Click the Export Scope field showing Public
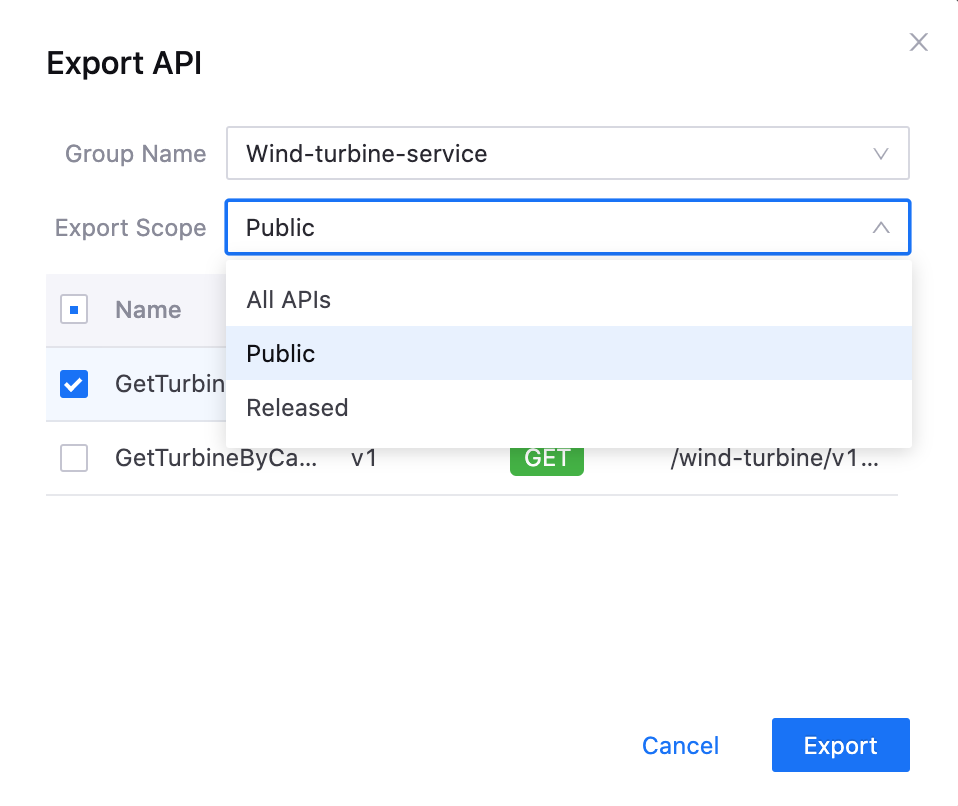The width and height of the screenshot is (958, 806). click(x=550, y=228)
